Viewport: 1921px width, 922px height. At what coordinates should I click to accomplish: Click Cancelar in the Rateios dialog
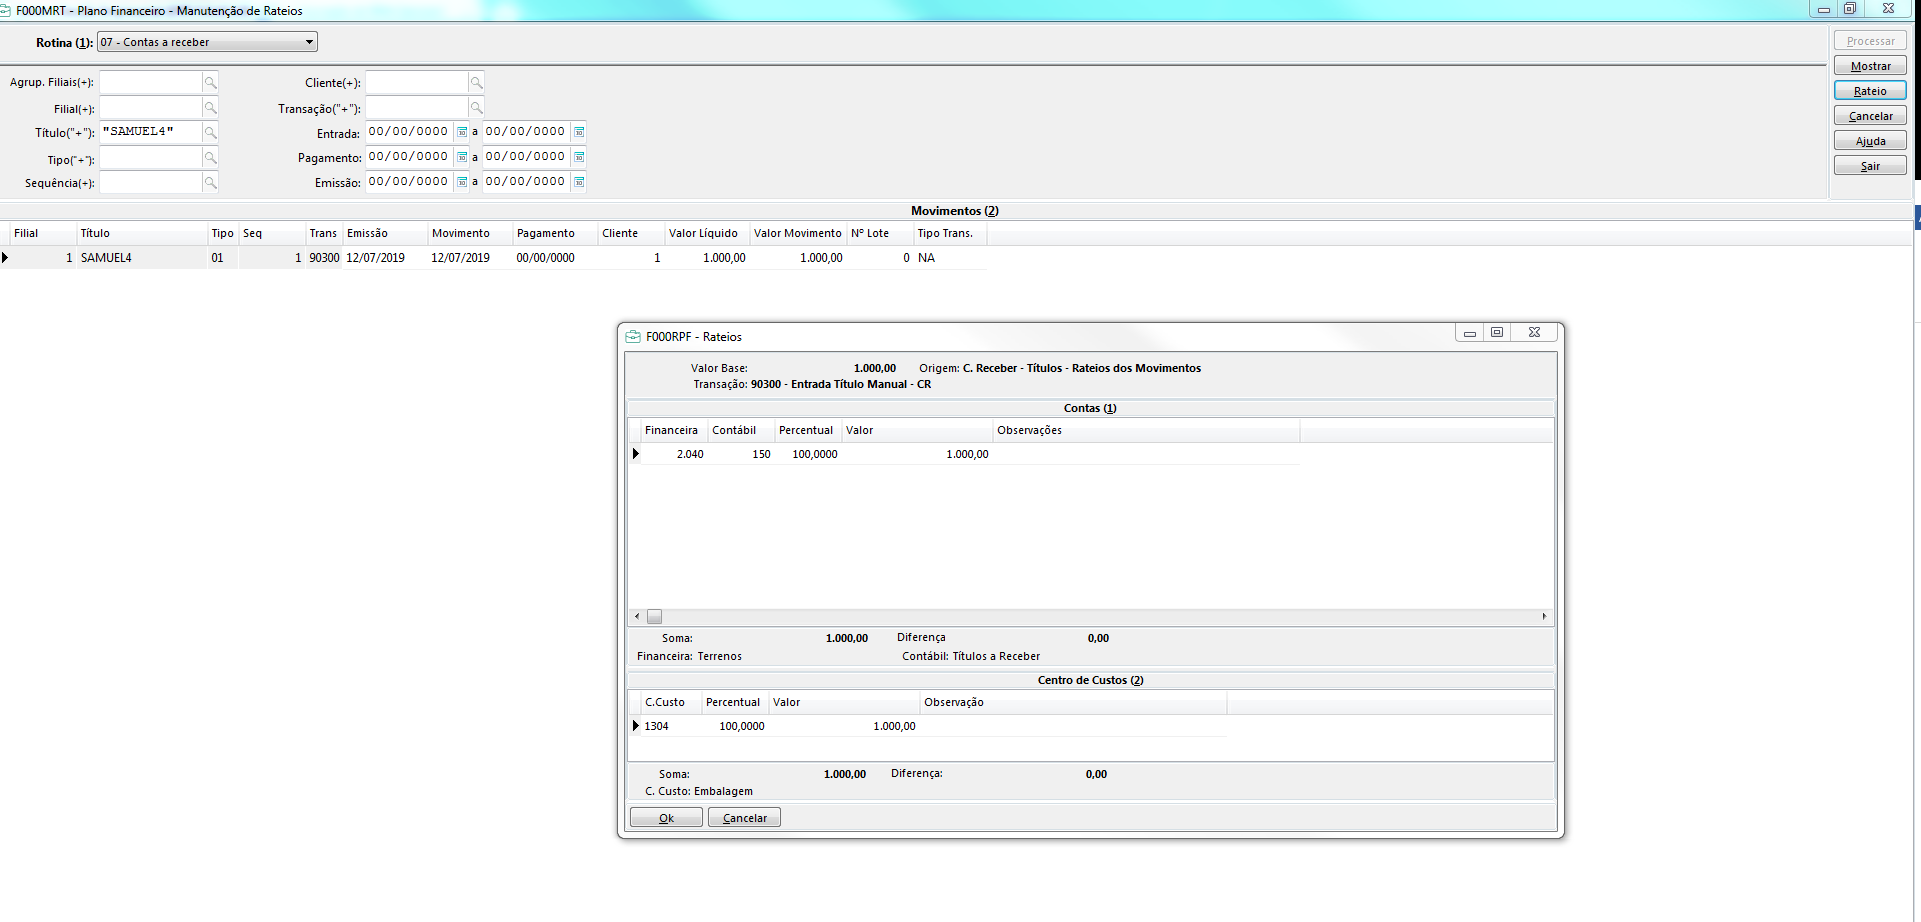[x=744, y=818]
